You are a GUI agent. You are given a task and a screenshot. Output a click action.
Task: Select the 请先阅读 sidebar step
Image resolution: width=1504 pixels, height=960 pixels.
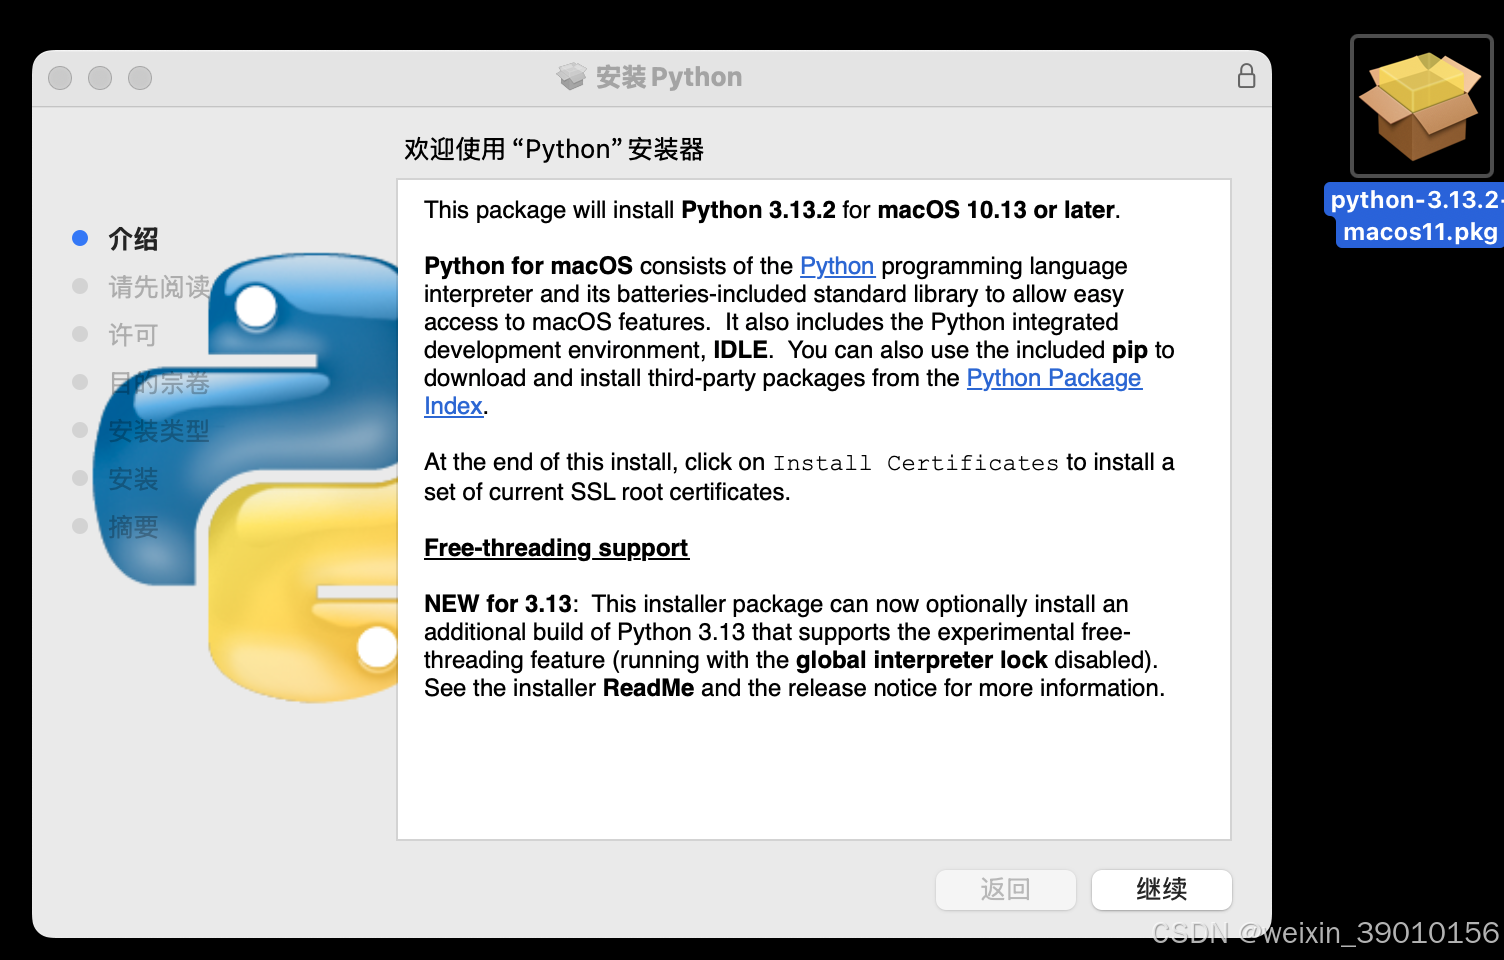158,286
